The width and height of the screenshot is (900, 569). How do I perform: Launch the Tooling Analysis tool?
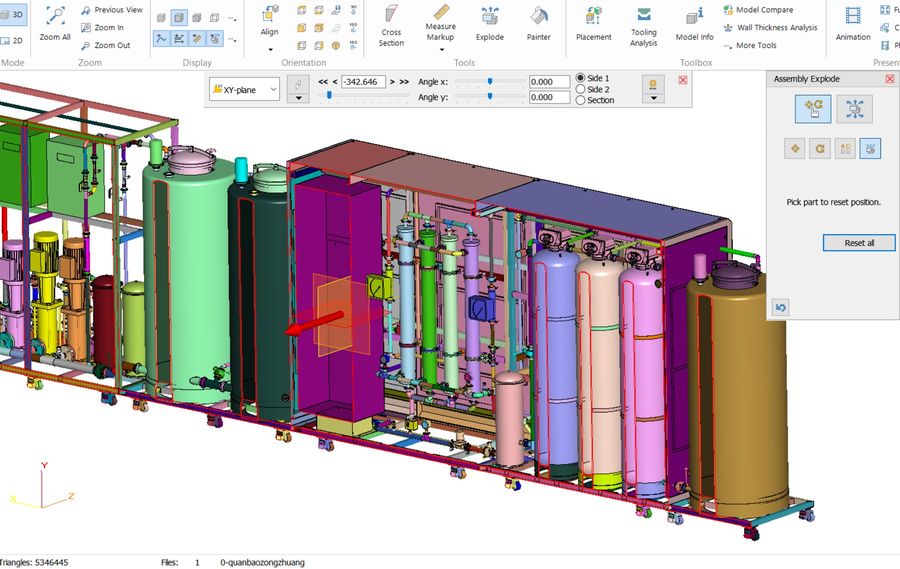point(643,26)
